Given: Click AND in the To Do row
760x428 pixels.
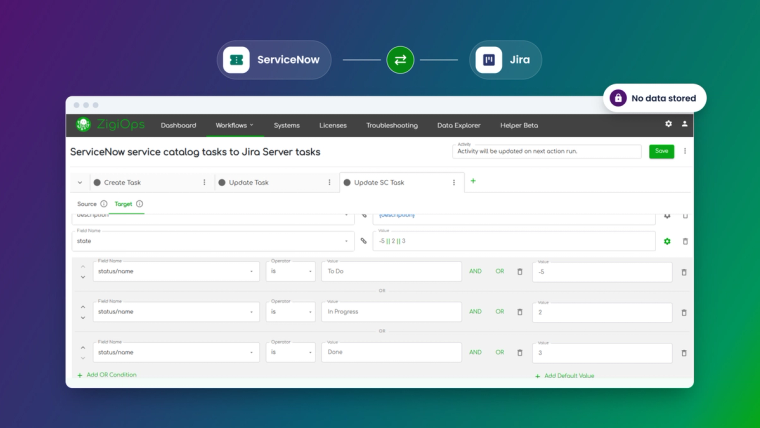Looking at the screenshot, I should pos(475,271).
